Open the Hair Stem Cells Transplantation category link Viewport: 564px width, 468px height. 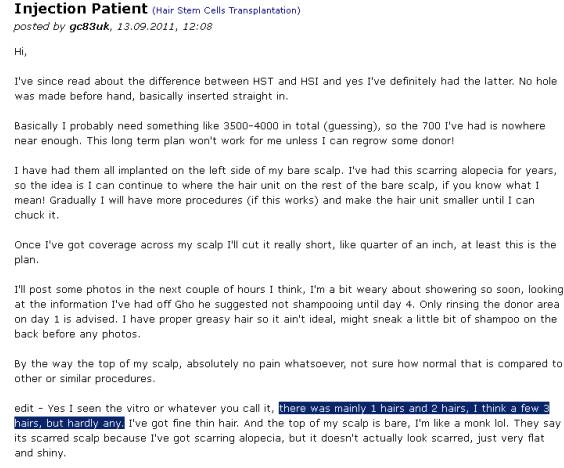tap(226, 10)
